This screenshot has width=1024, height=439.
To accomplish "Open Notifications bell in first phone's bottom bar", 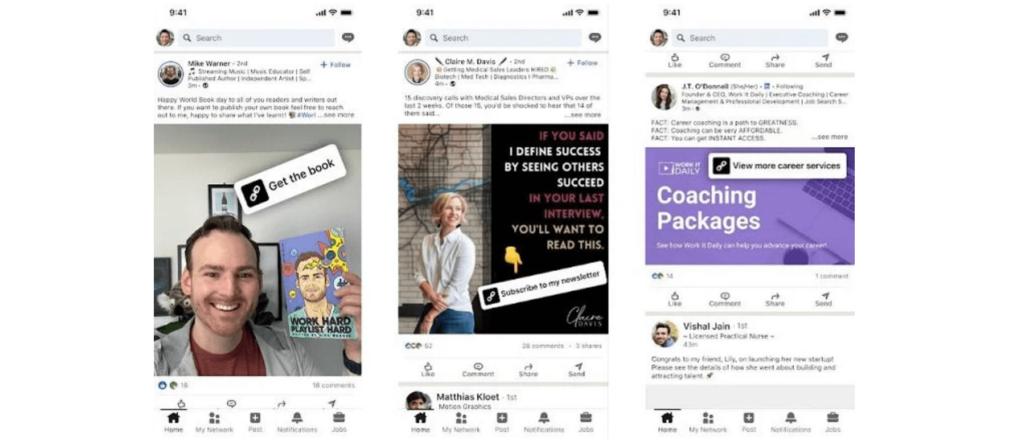I will pos(297,422).
